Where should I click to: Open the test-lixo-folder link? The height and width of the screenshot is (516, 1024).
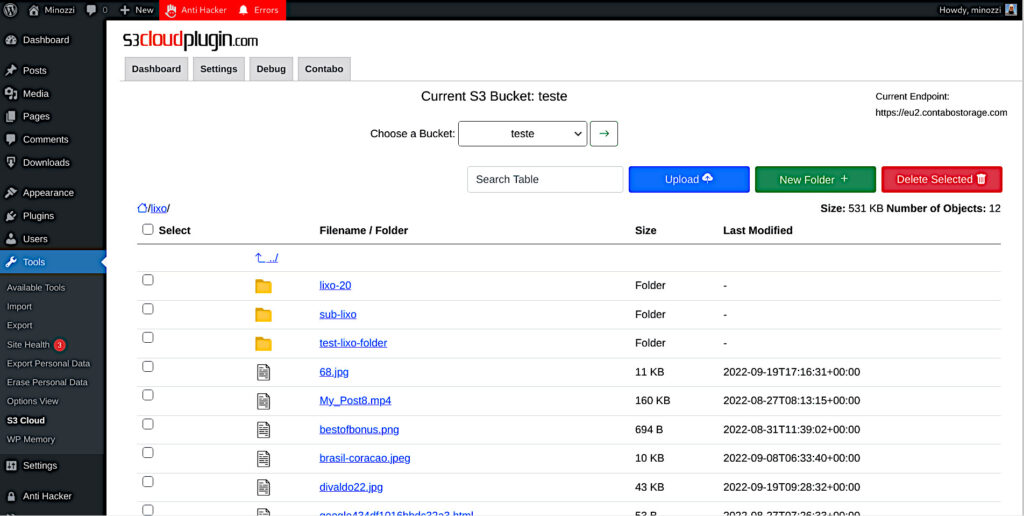coord(353,343)
